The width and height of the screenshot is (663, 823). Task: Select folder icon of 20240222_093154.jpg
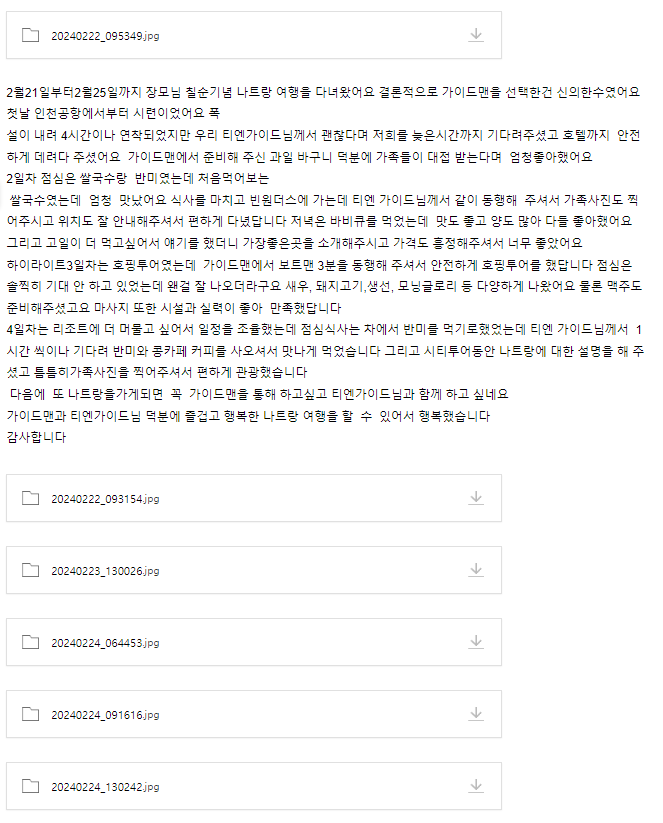tap(30, 498)
